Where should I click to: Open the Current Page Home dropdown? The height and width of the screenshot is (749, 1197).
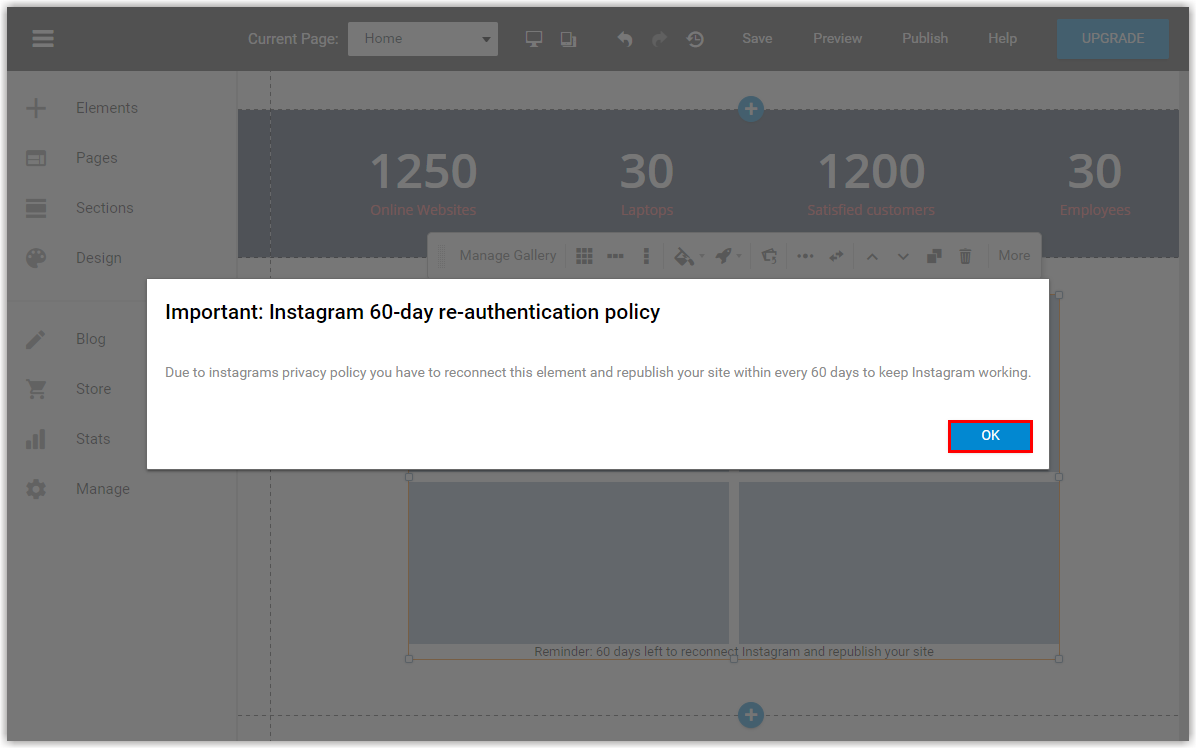pyautogui.click(x=423, y=39)
